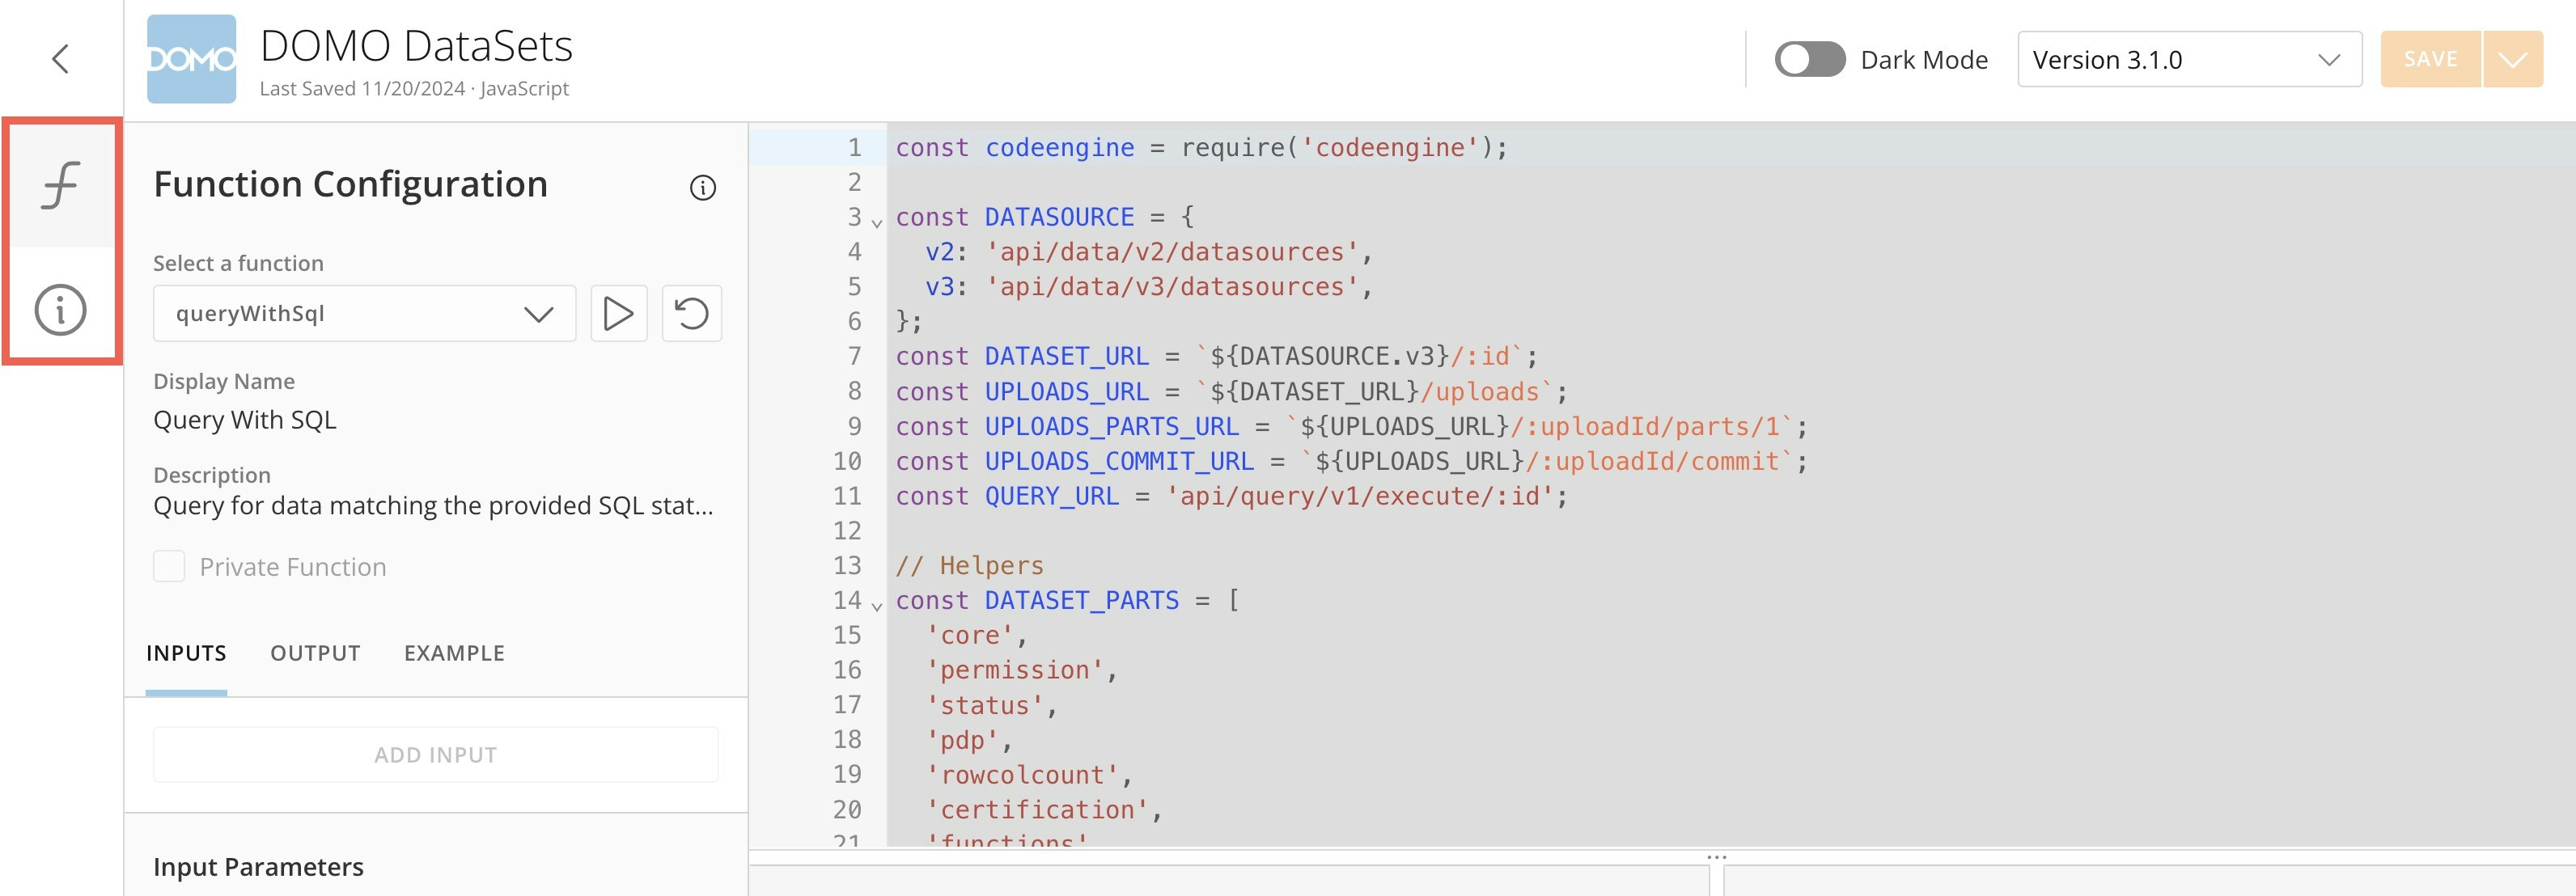Open the queryWithSql function dropdown
The width and height of the screenshot is (2576, 896).
click(x=364, y=314)
